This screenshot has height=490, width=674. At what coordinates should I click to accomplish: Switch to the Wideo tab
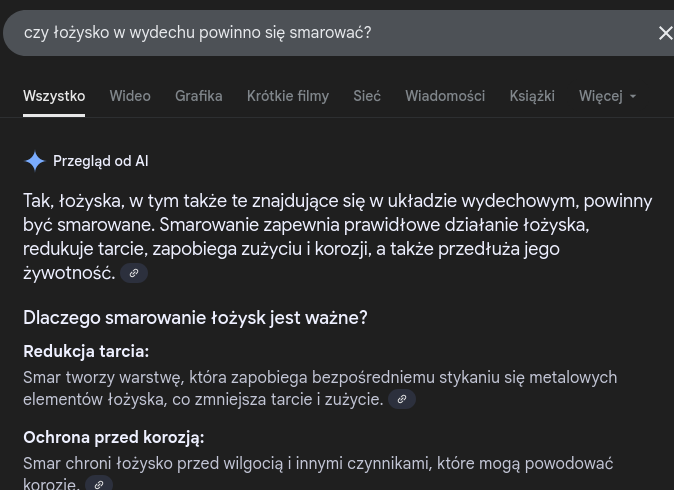click(130, 96)
